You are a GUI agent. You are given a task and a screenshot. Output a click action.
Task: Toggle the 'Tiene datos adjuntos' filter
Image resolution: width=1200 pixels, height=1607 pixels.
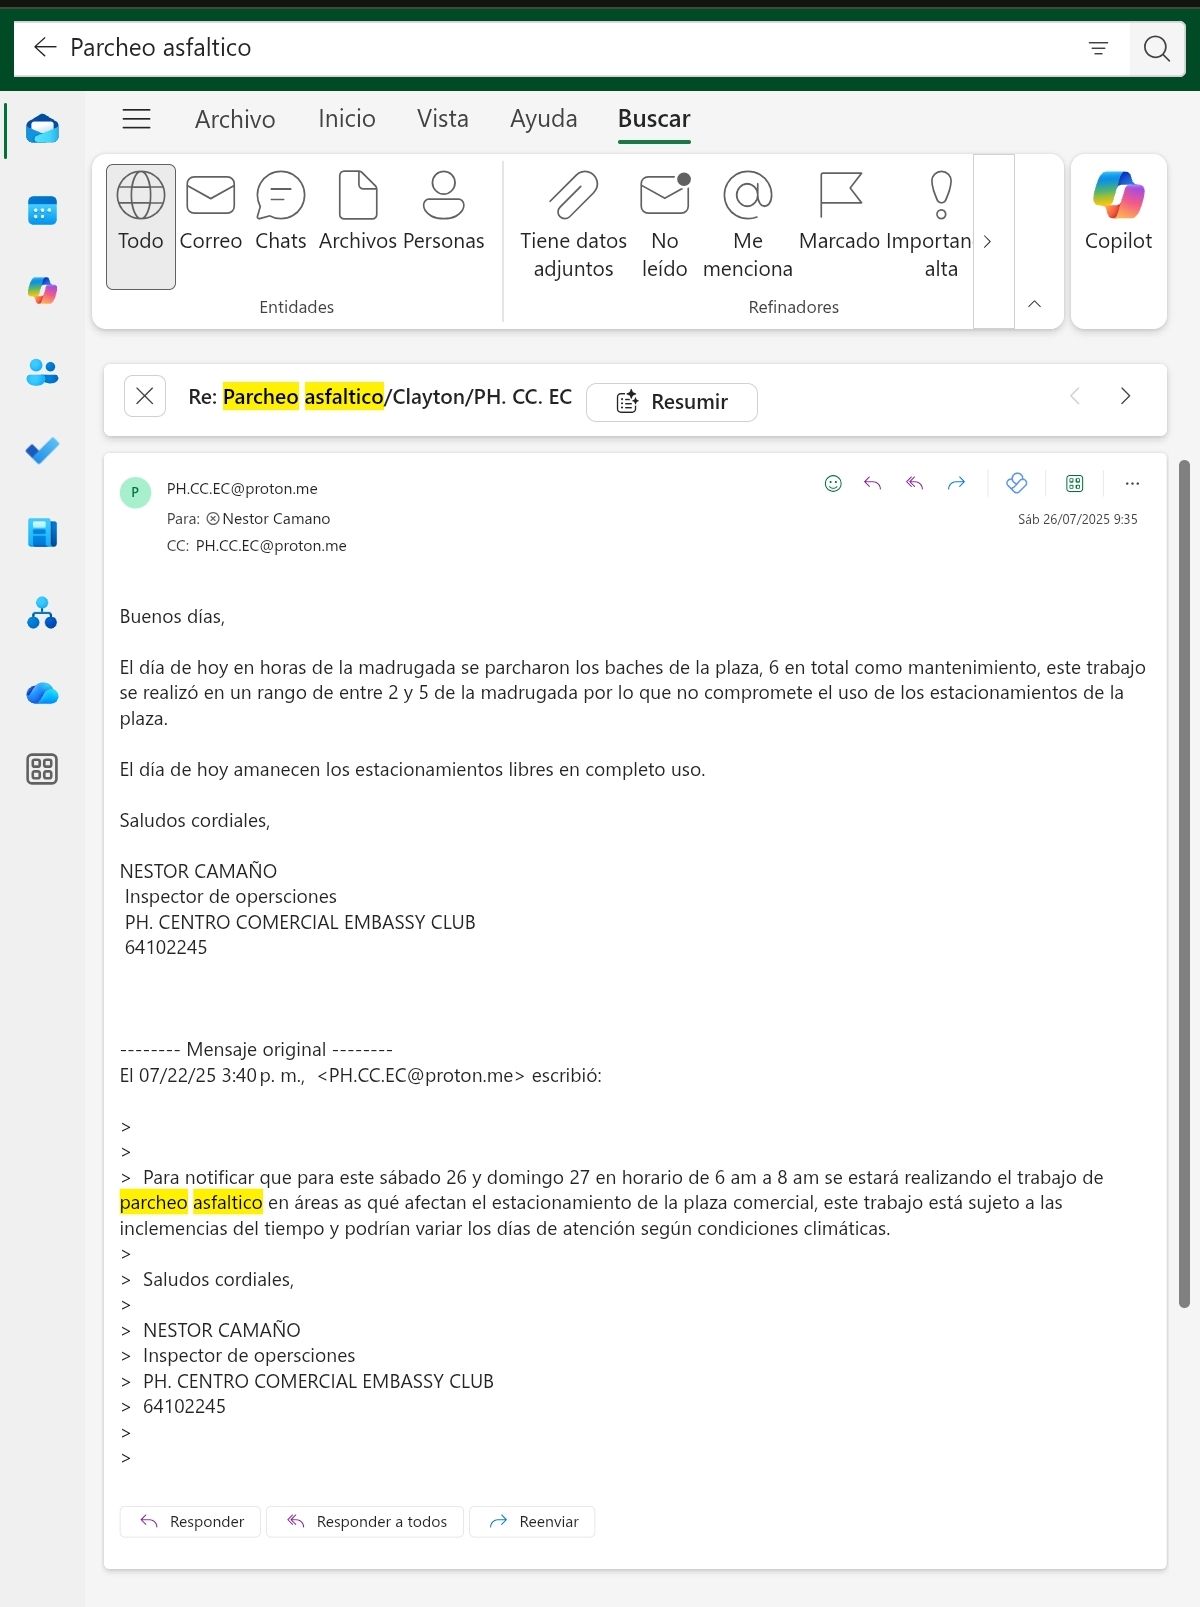(573, 226)
